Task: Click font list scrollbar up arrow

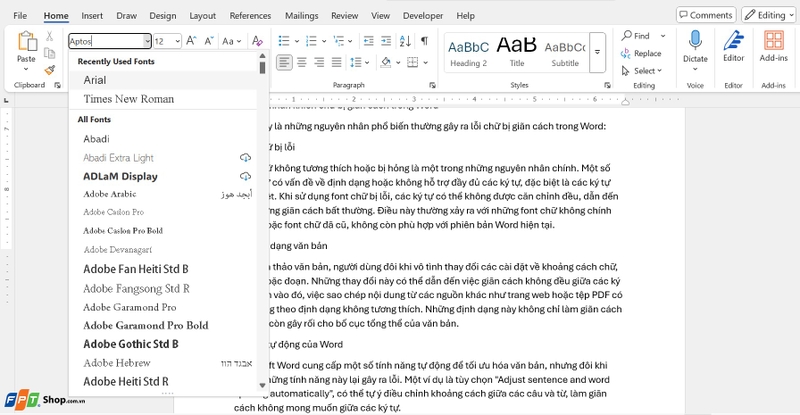Action: click(x=262, y=56)
